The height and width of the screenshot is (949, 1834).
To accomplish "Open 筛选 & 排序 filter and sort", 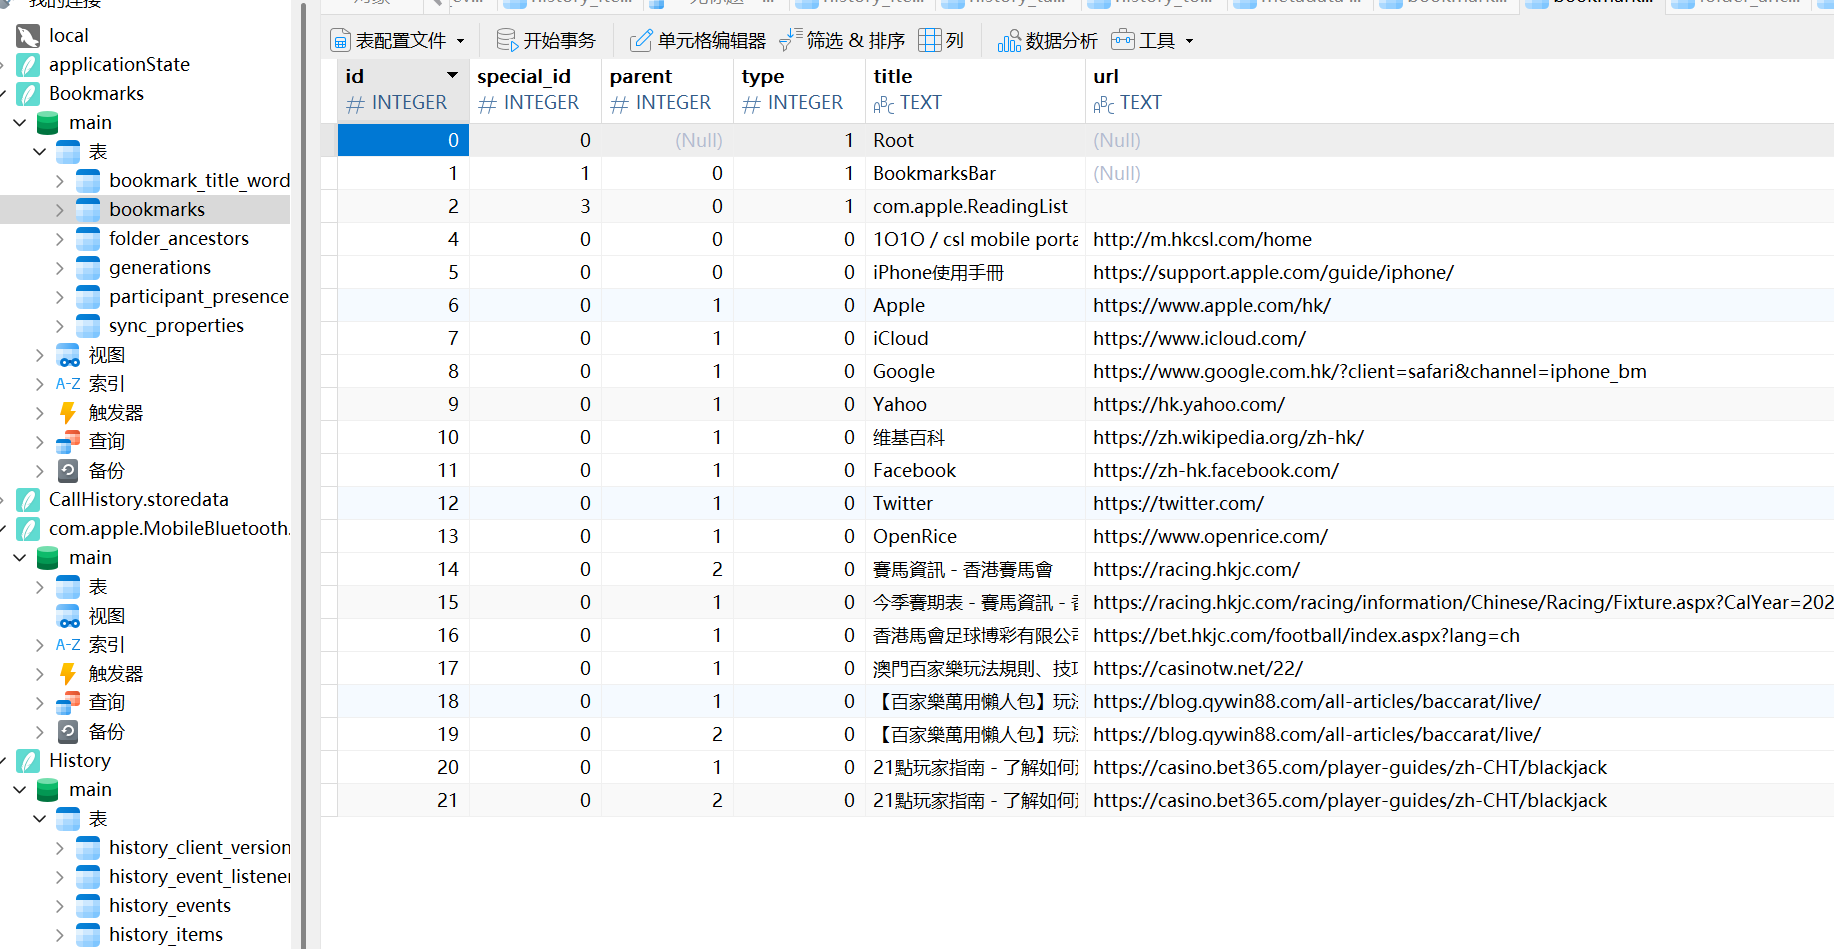I will (x=842, y=40).
